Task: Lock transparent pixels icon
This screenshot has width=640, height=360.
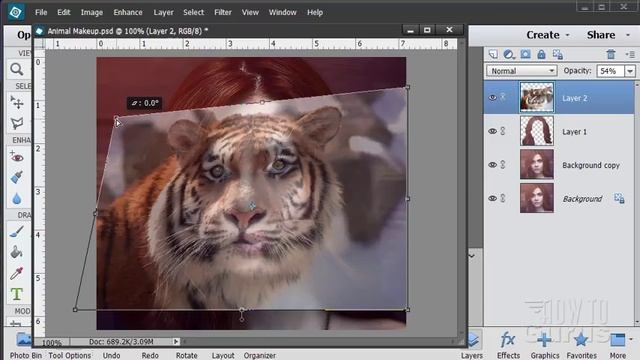Action: (558, 54)
